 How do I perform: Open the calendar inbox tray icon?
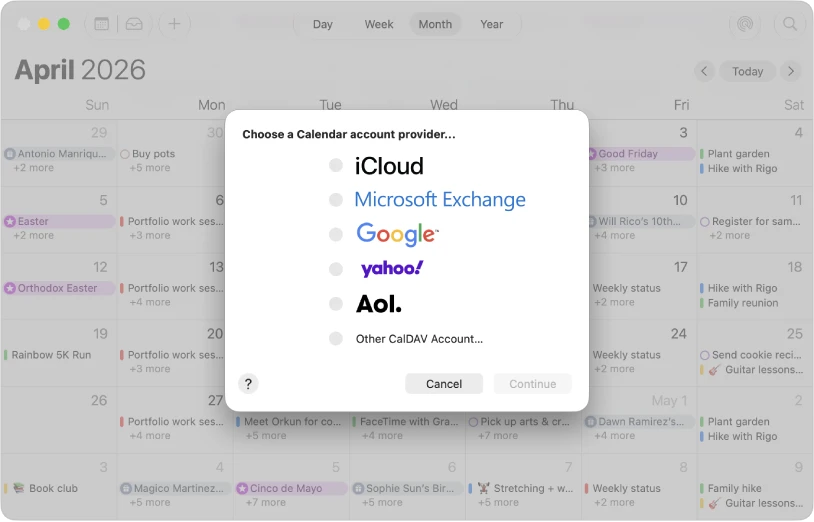(x=134, y=24)
